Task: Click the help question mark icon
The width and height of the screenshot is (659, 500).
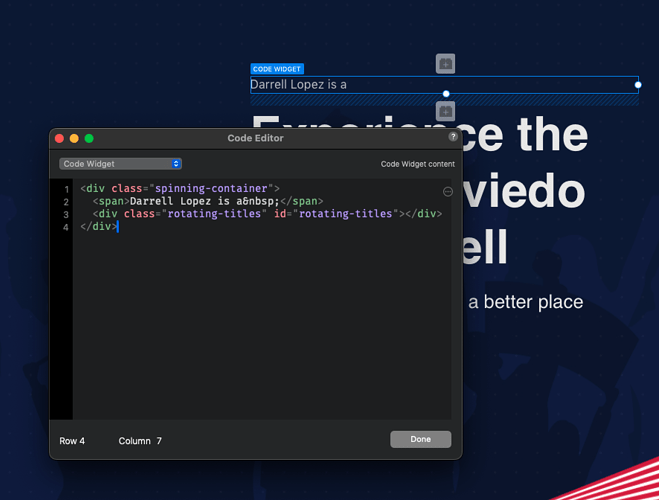Action: 453,137
